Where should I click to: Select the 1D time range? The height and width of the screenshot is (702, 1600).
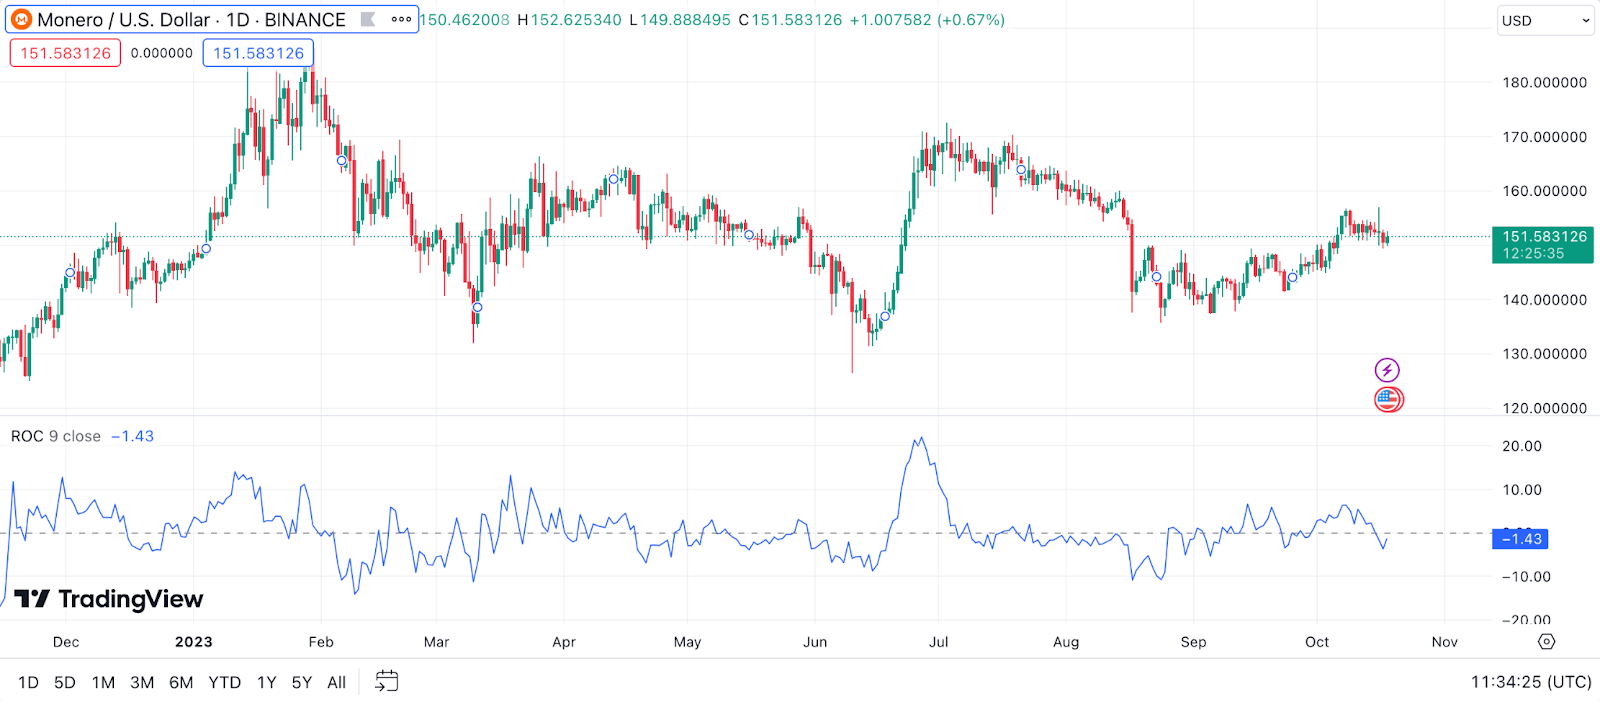28,682
